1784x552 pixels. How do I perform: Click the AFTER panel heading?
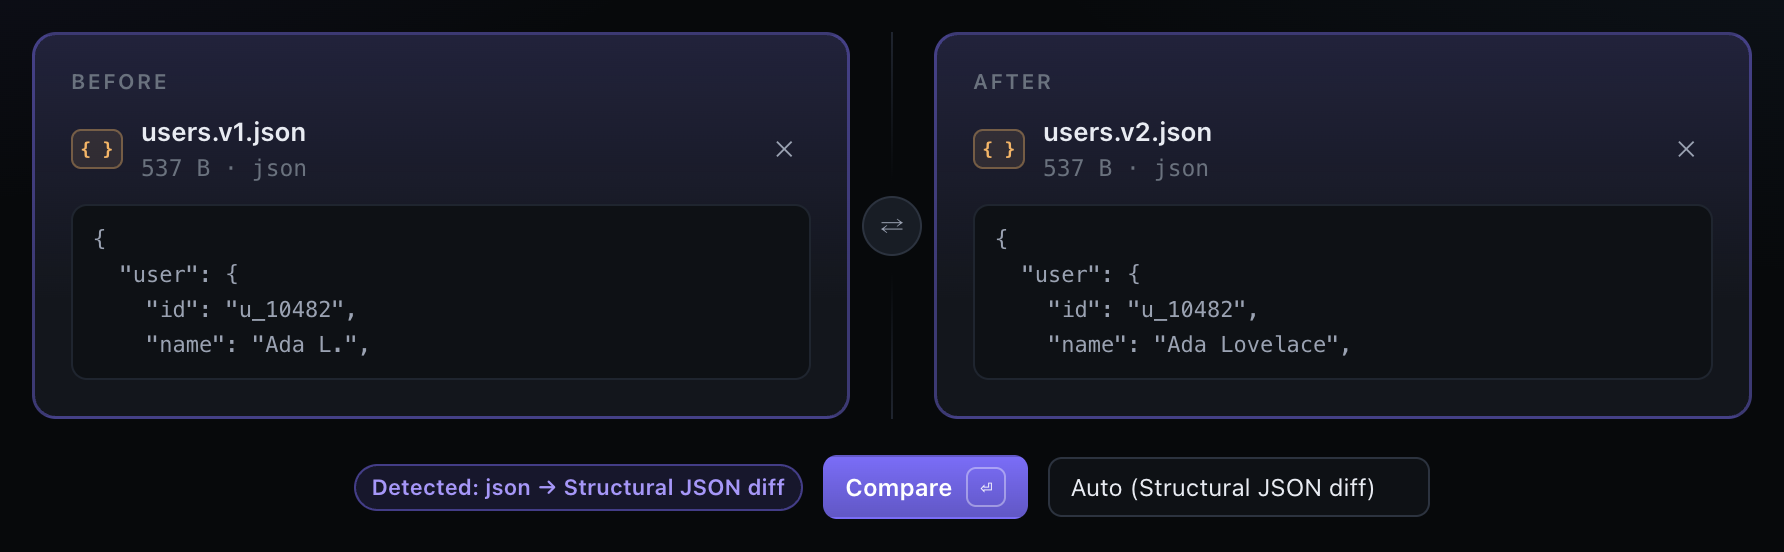[x=1012, y=82]
